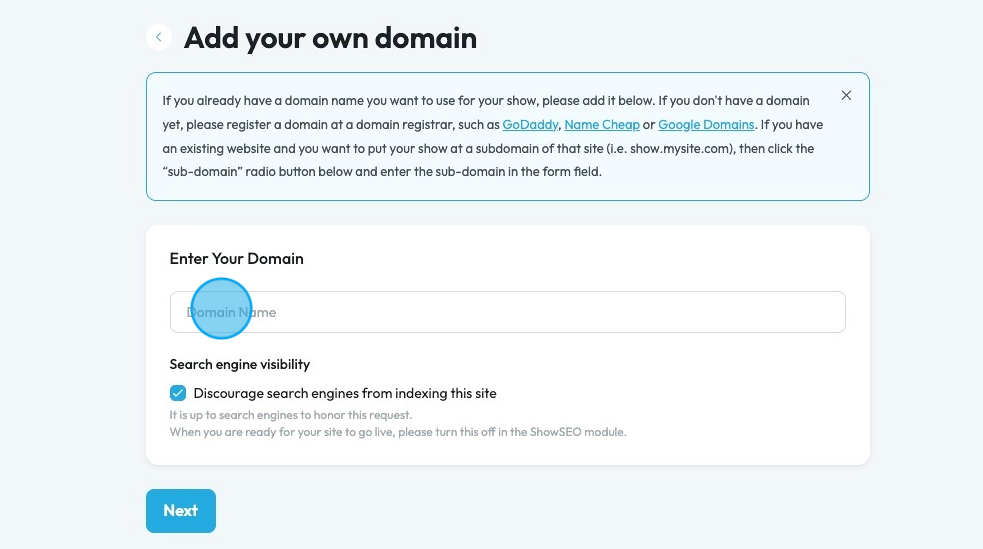Uncheck Discourage search engines checkbox
Viewport: 983px width, 549px height.
pos(178,393)
